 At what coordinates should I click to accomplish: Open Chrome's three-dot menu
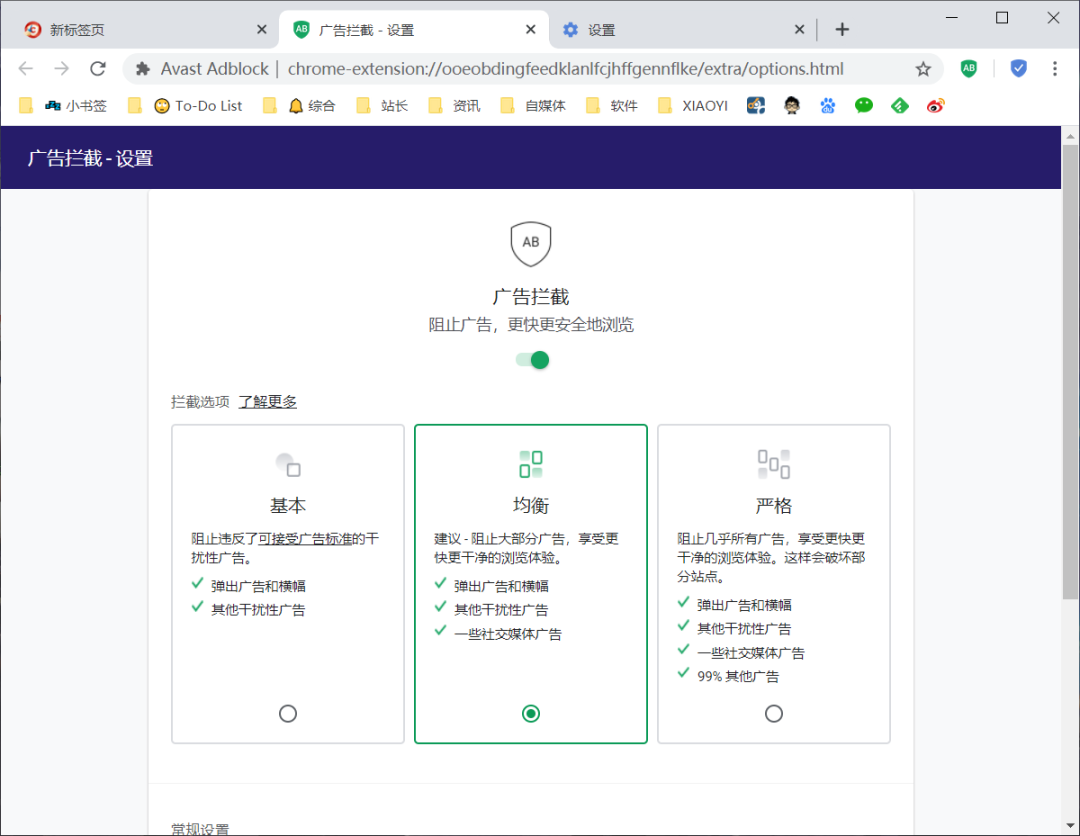point(1055,68)
